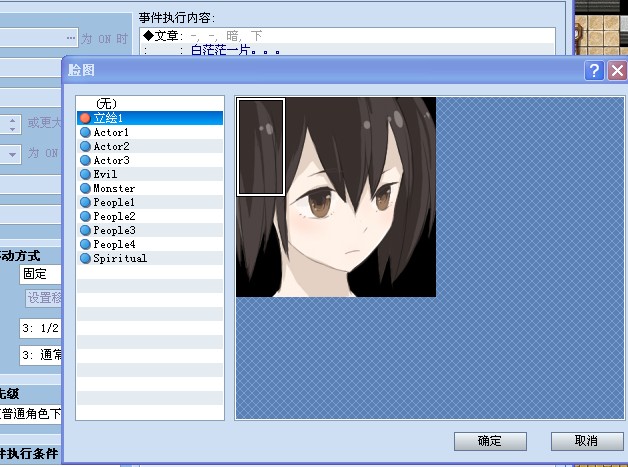Select the Evil text entry
Screen dimensions: 628x467
[105, 174]
